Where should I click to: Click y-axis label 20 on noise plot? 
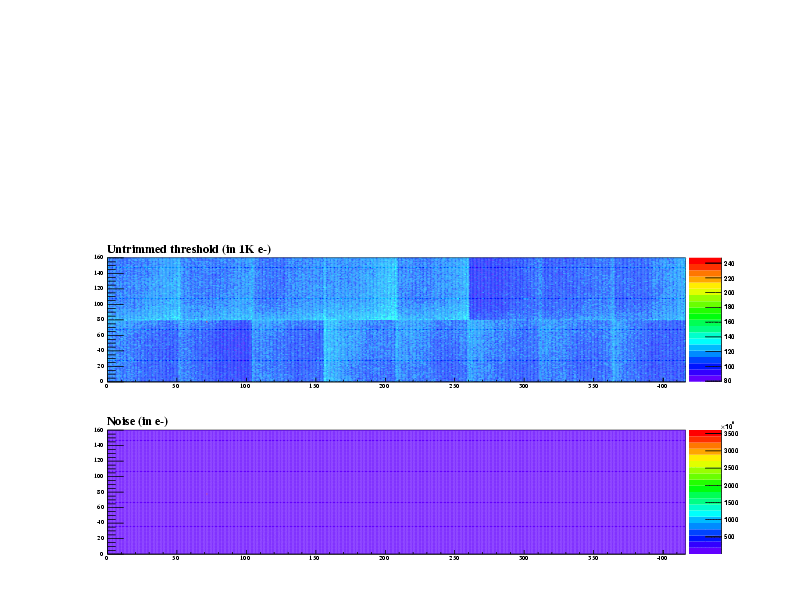[100, 538]
